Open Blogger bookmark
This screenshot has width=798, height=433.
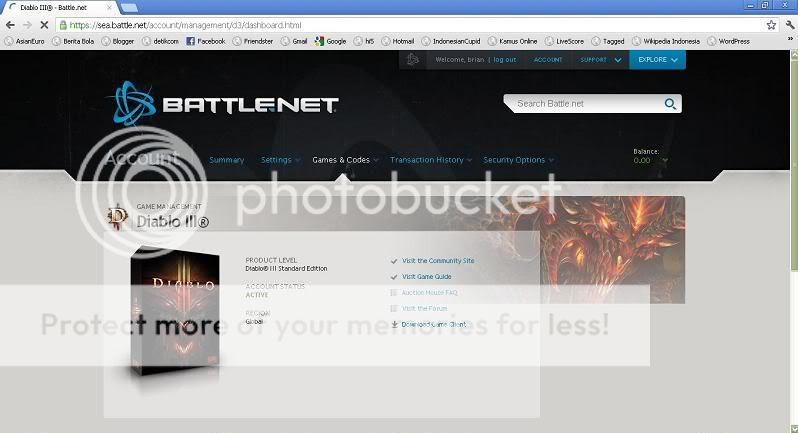tap(118, 41)
